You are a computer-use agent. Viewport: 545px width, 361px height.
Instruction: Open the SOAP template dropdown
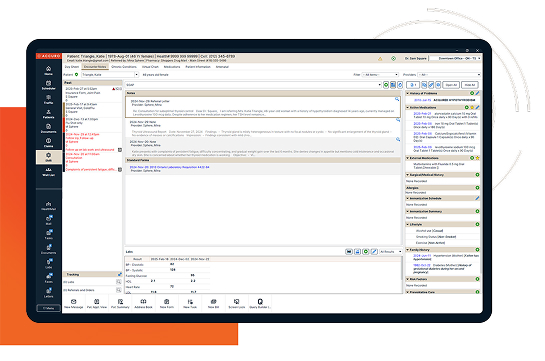[x=379, y=85]
